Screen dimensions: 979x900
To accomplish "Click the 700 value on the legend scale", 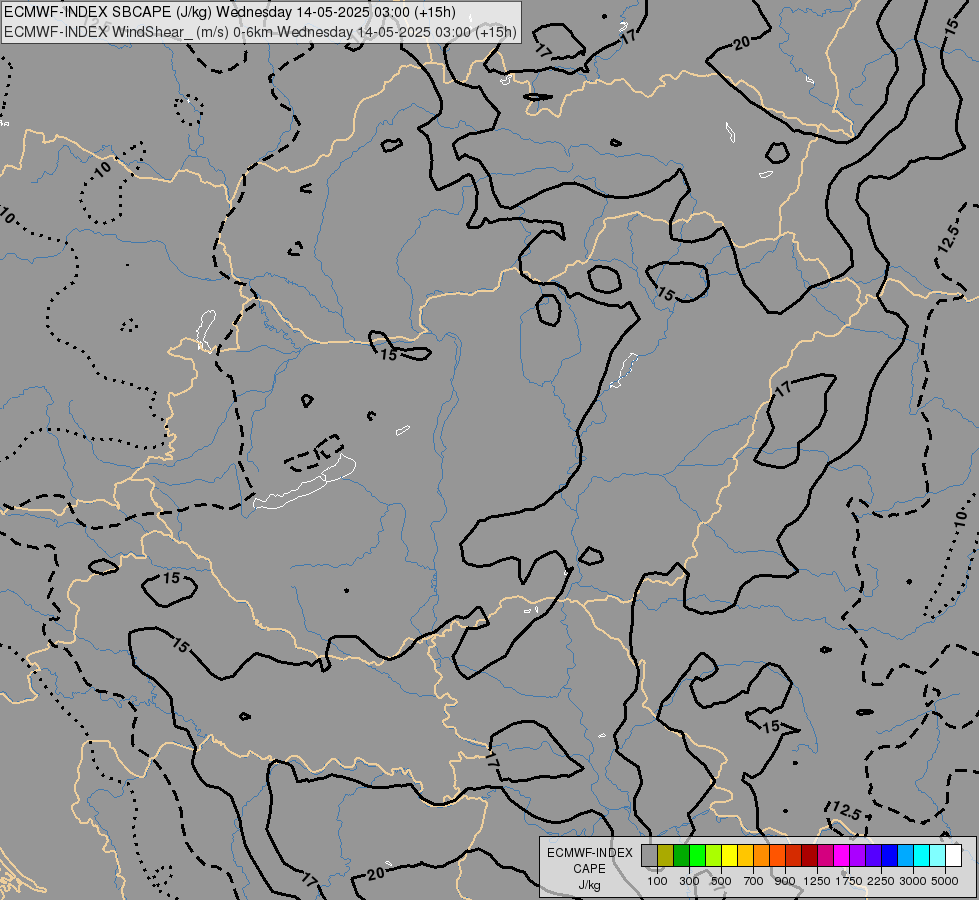I will [x=754, y=881].
